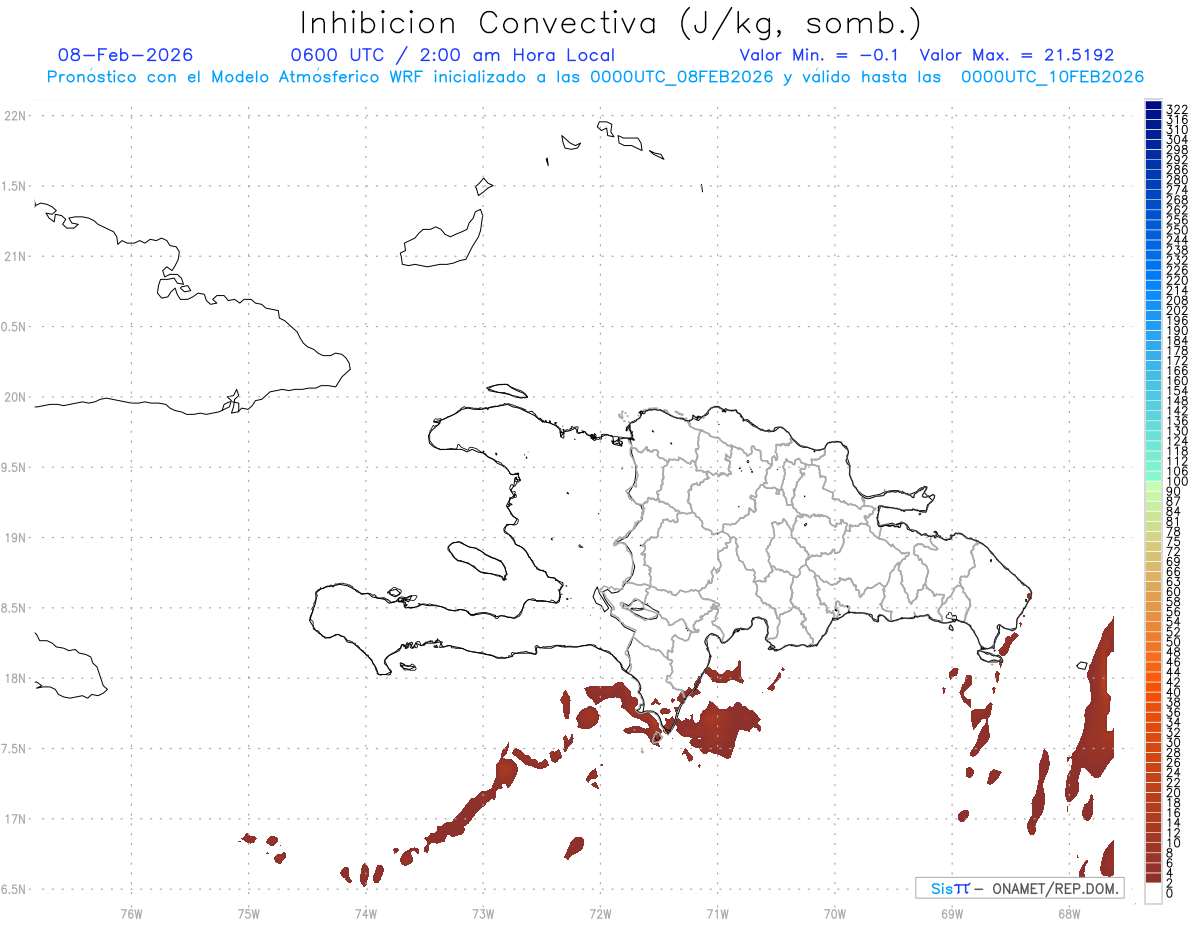Click the dark red swatch beside 2
Screen dimensions: 1200x927
click(1153, 878)
